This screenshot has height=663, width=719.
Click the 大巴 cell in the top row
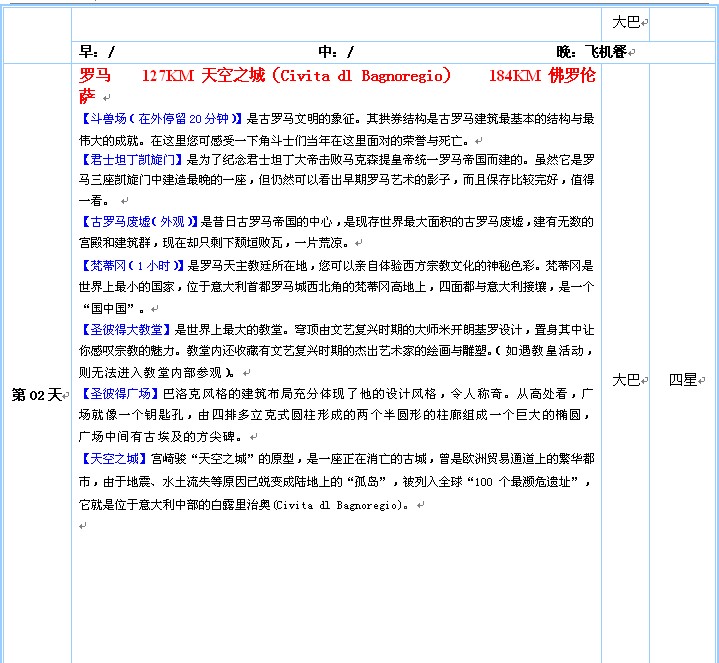pos(626,21)
